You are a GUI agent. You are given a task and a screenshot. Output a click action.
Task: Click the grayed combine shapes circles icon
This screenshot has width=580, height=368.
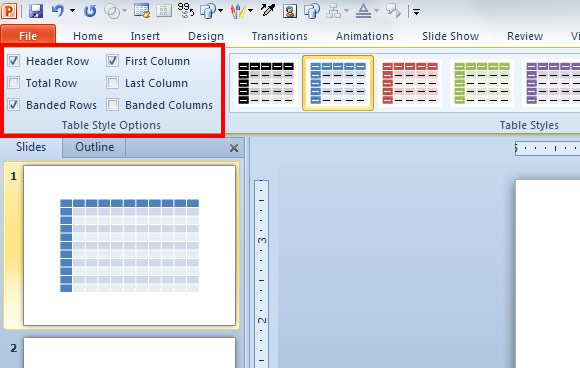(112, 11)
